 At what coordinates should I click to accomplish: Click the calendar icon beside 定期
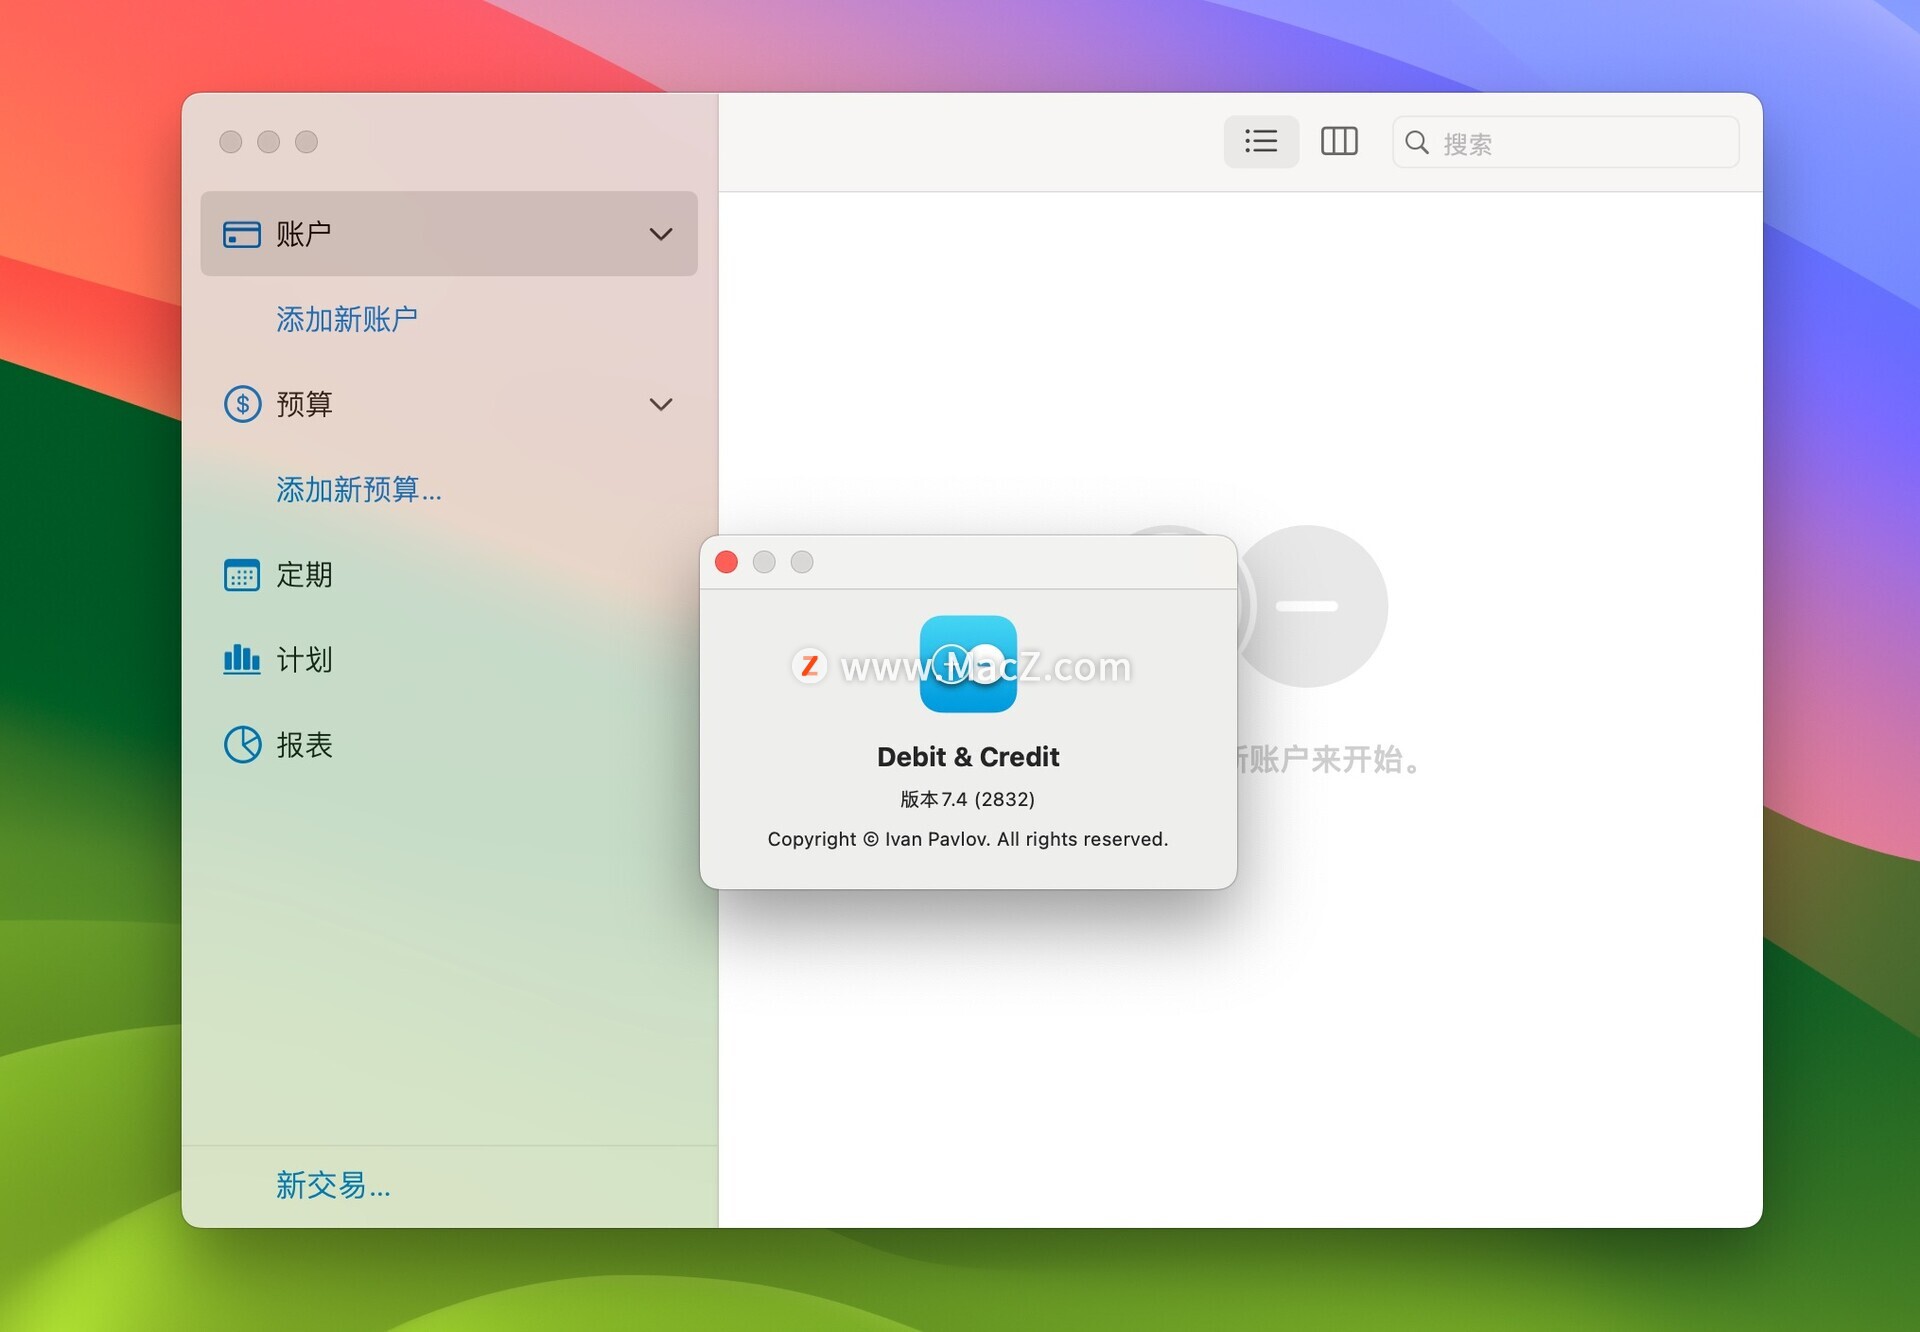tap(241, 575)
